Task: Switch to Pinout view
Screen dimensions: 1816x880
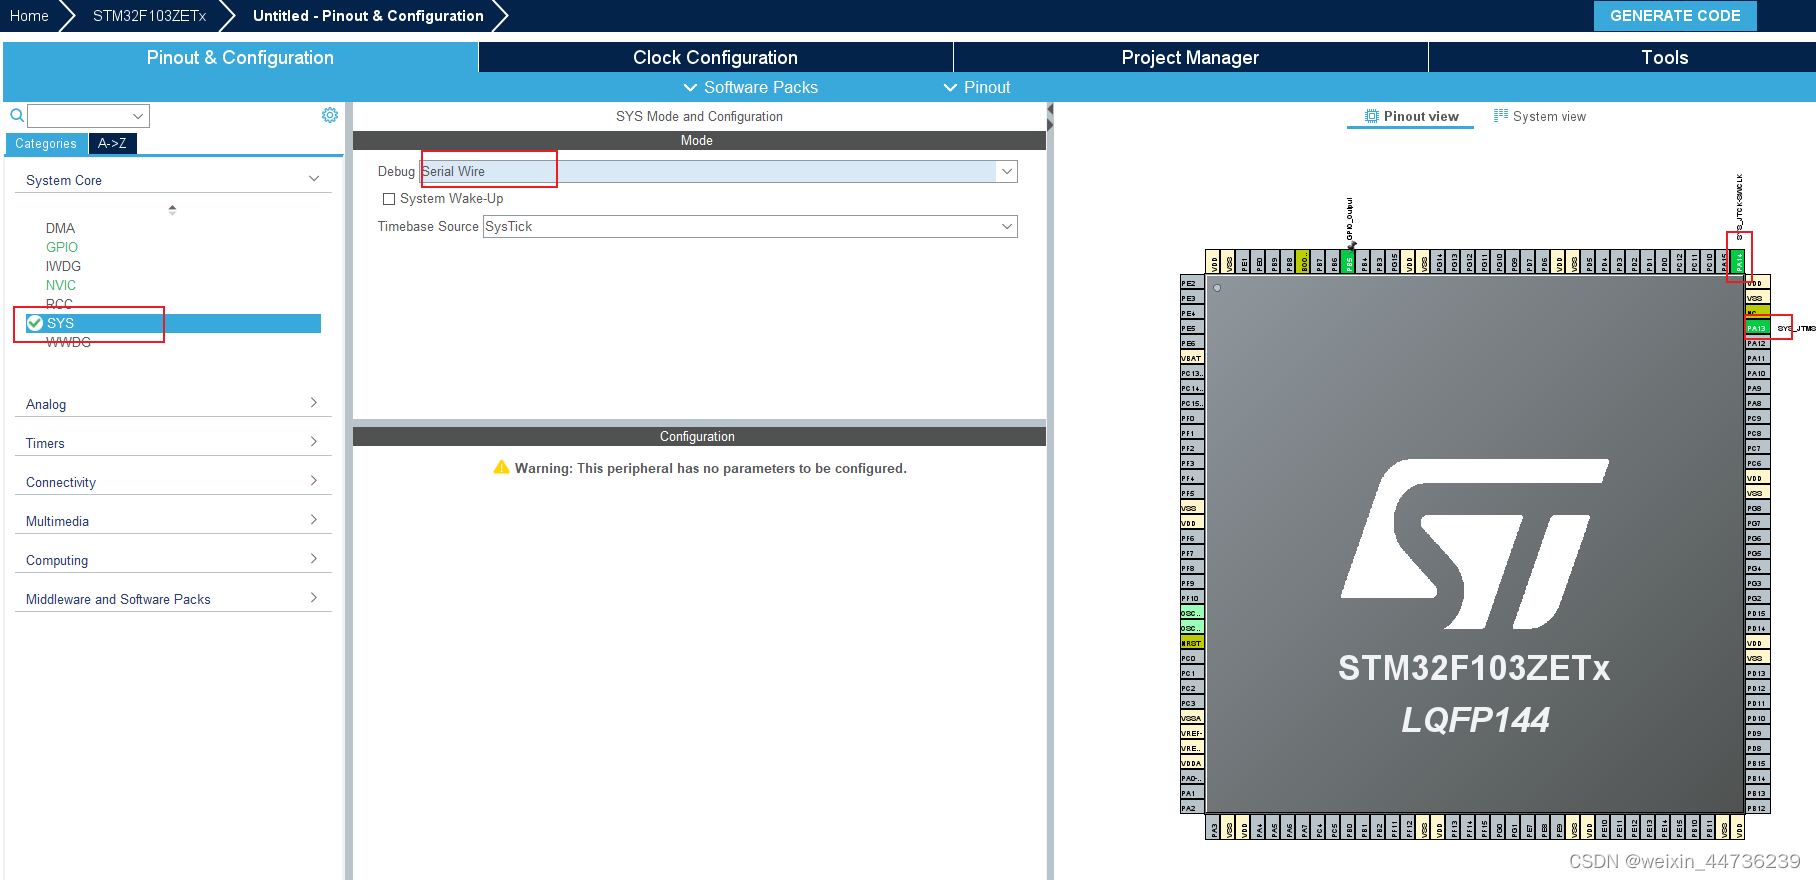Action: pyautogui.click(x=1411, y=116)
